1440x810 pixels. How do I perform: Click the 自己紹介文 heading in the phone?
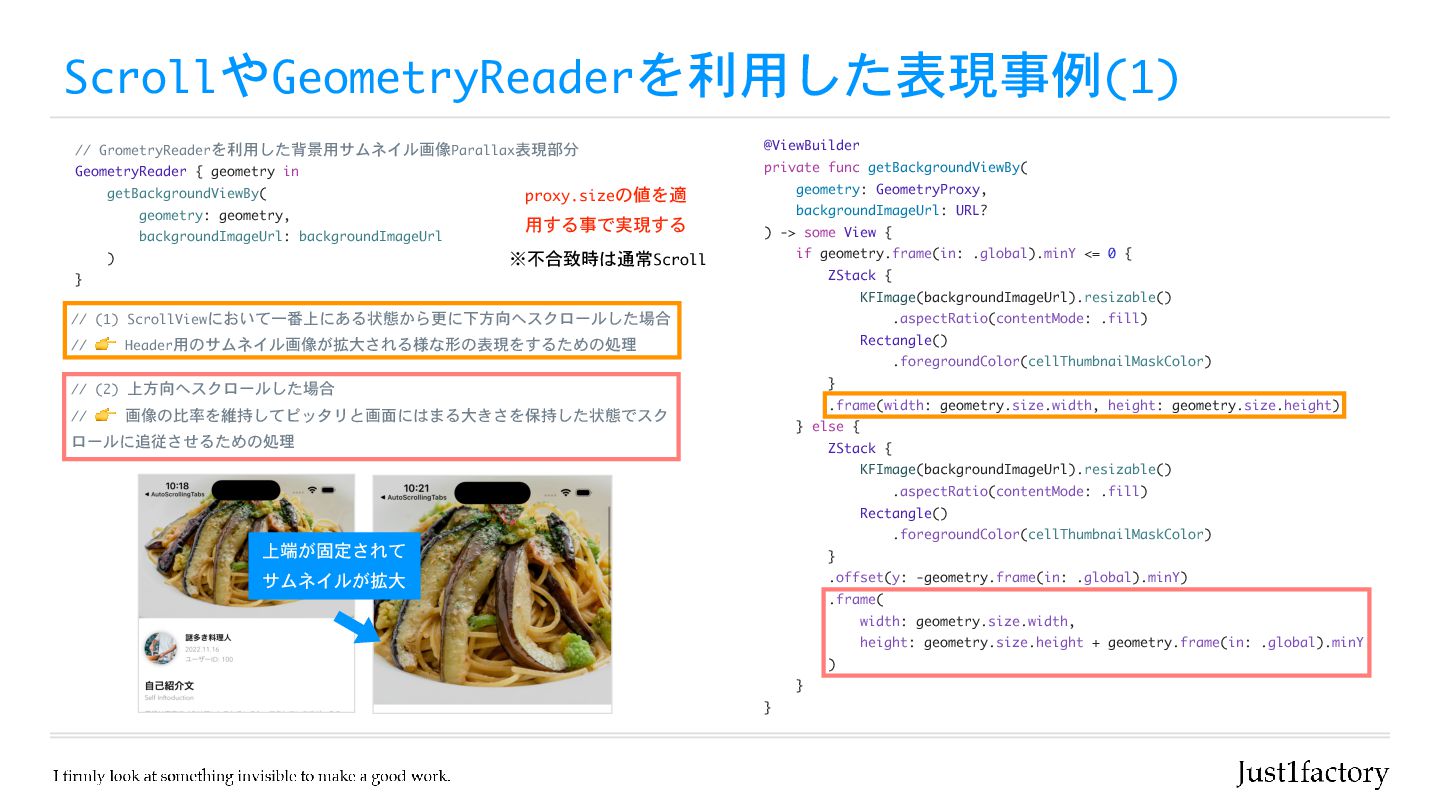pos(169,686)
